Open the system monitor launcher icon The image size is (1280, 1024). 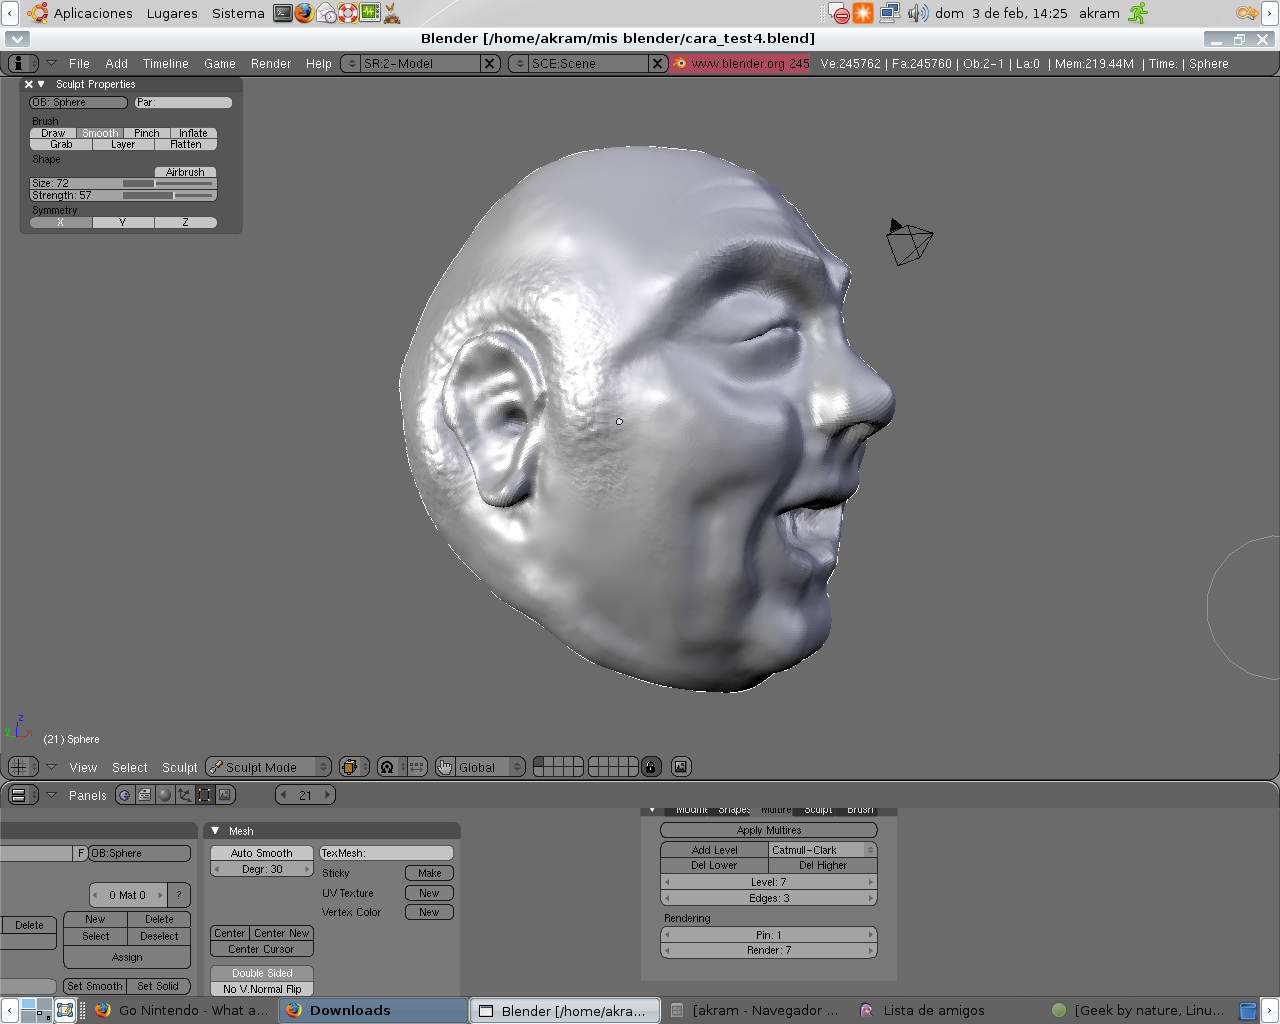click(370, 13)
